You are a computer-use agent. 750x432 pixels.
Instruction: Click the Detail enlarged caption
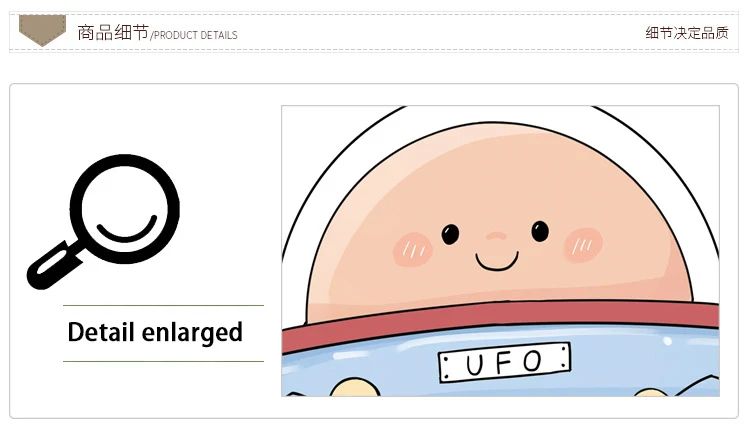click(x=155, y=332)
